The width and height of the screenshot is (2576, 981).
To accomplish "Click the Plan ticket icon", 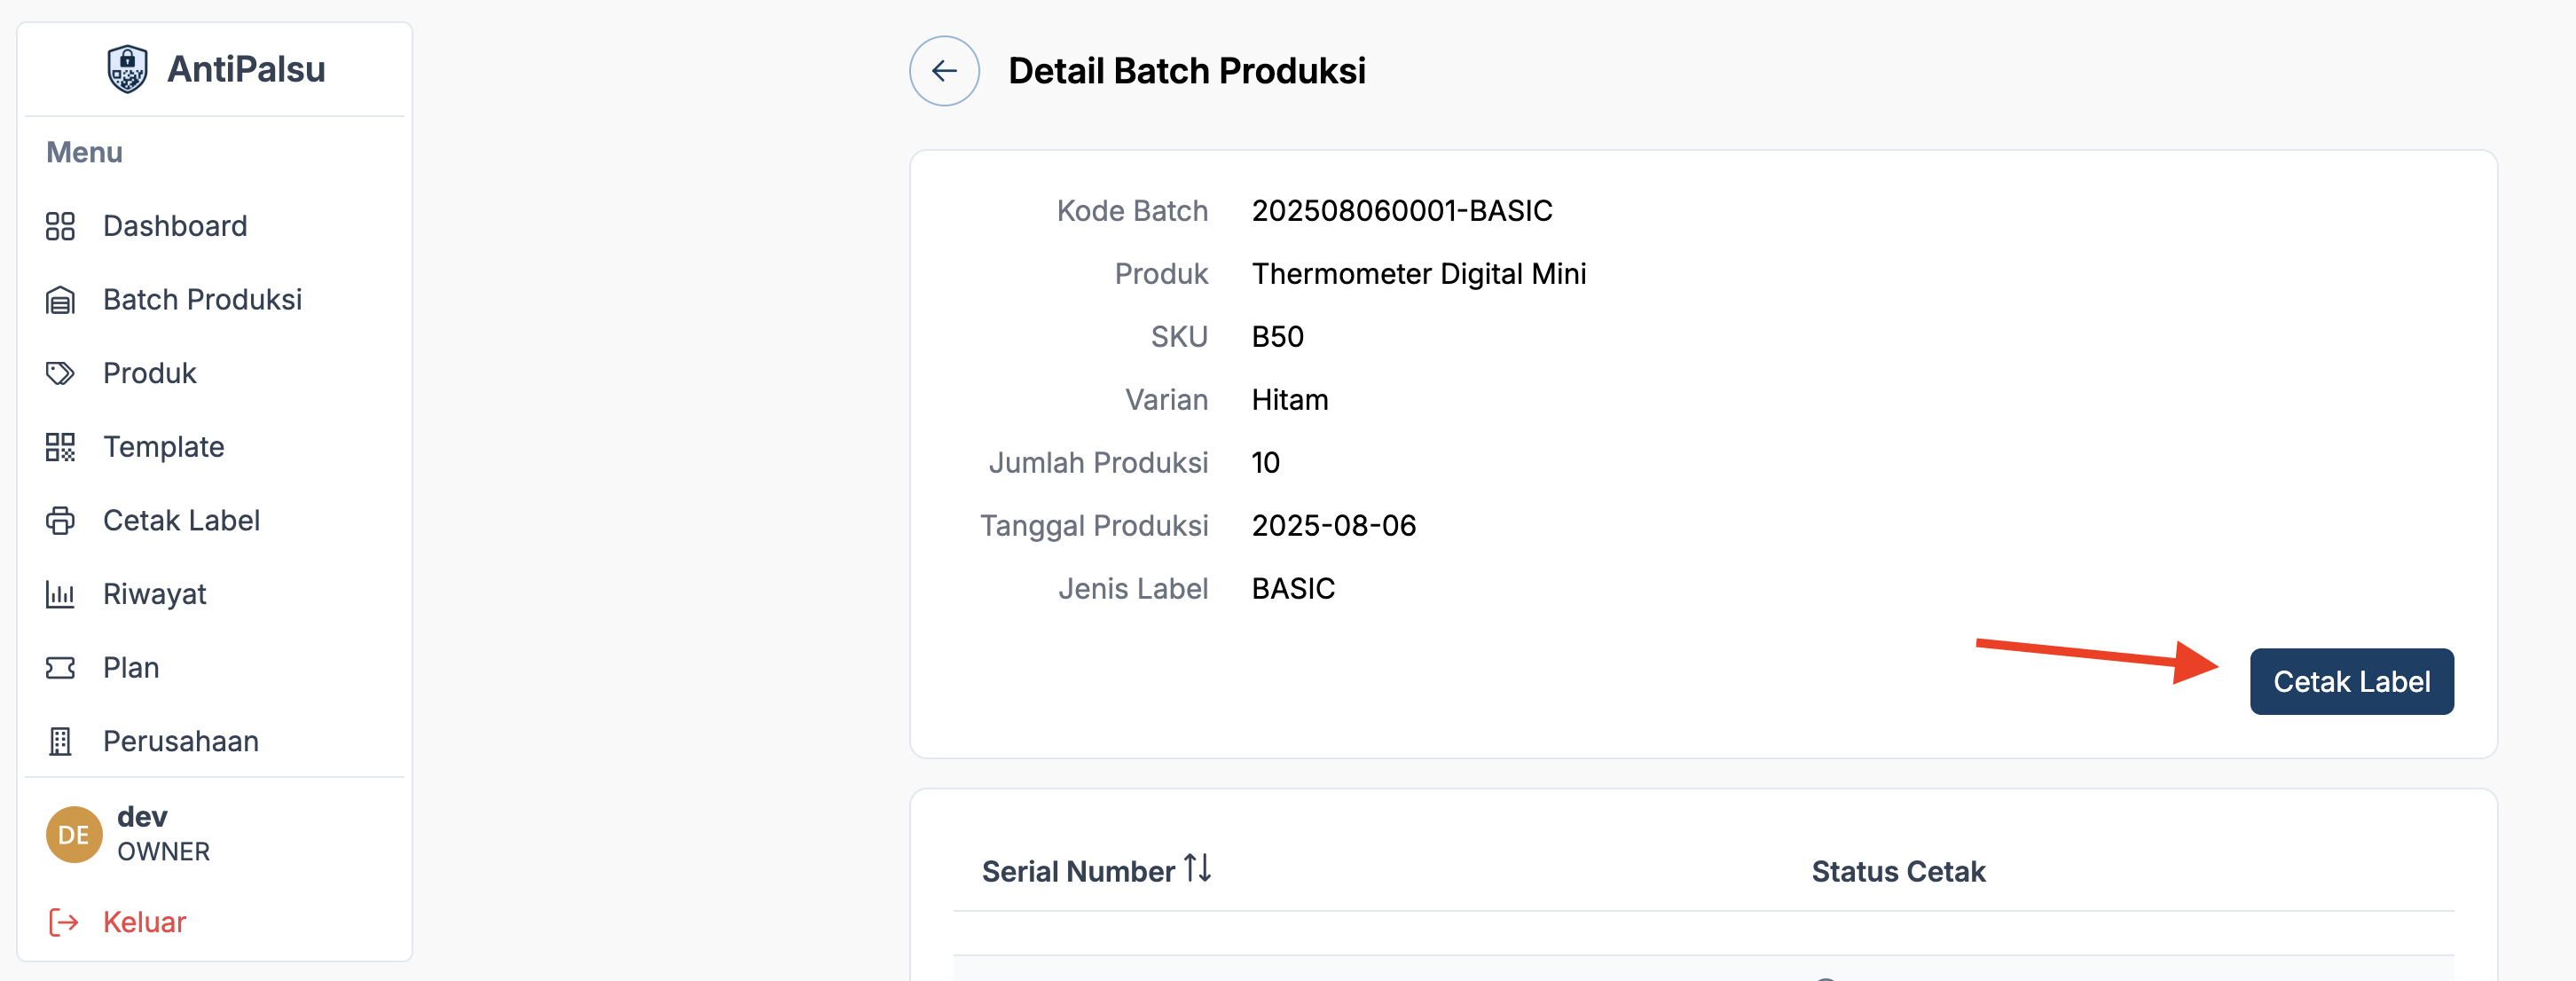I will click(60, 668).
